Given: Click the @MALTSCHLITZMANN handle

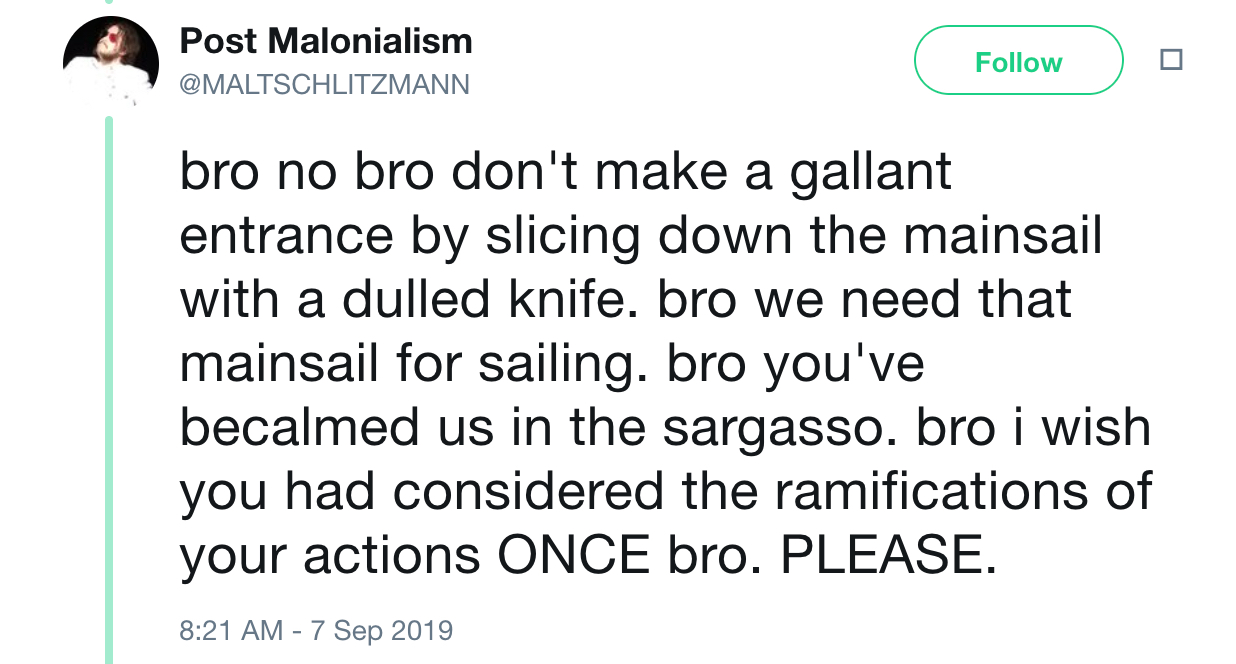Looking at the screenshot, I should pos(324,85).
